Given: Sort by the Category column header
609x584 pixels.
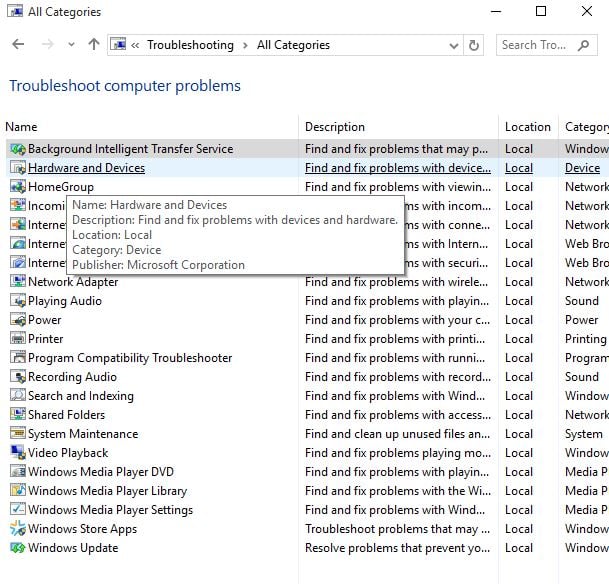Looking at the screenshot, I should [587, 127].
